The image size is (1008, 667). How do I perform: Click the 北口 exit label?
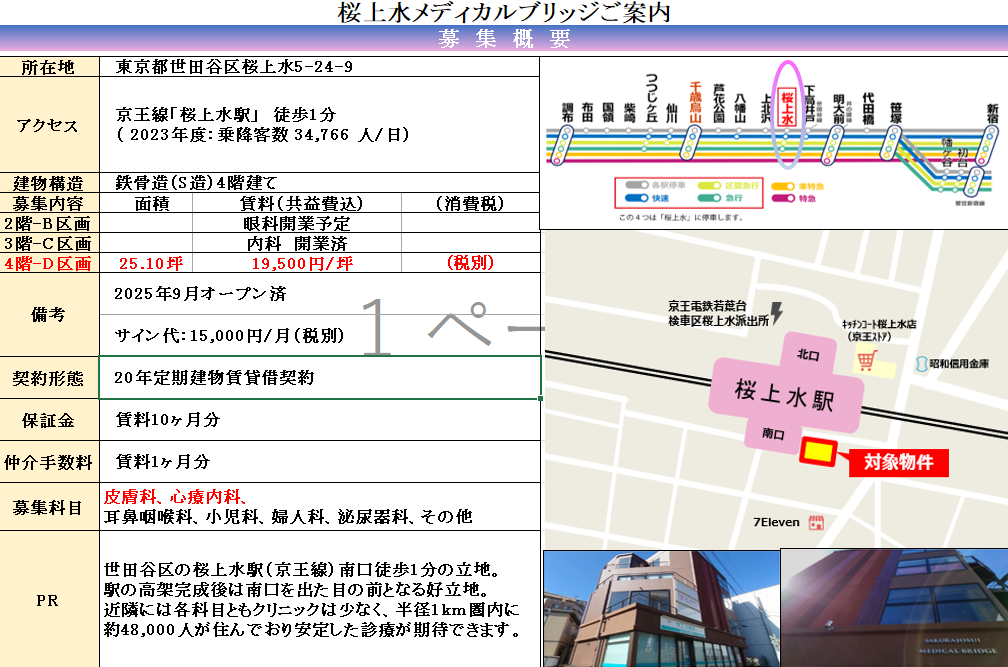807,354
